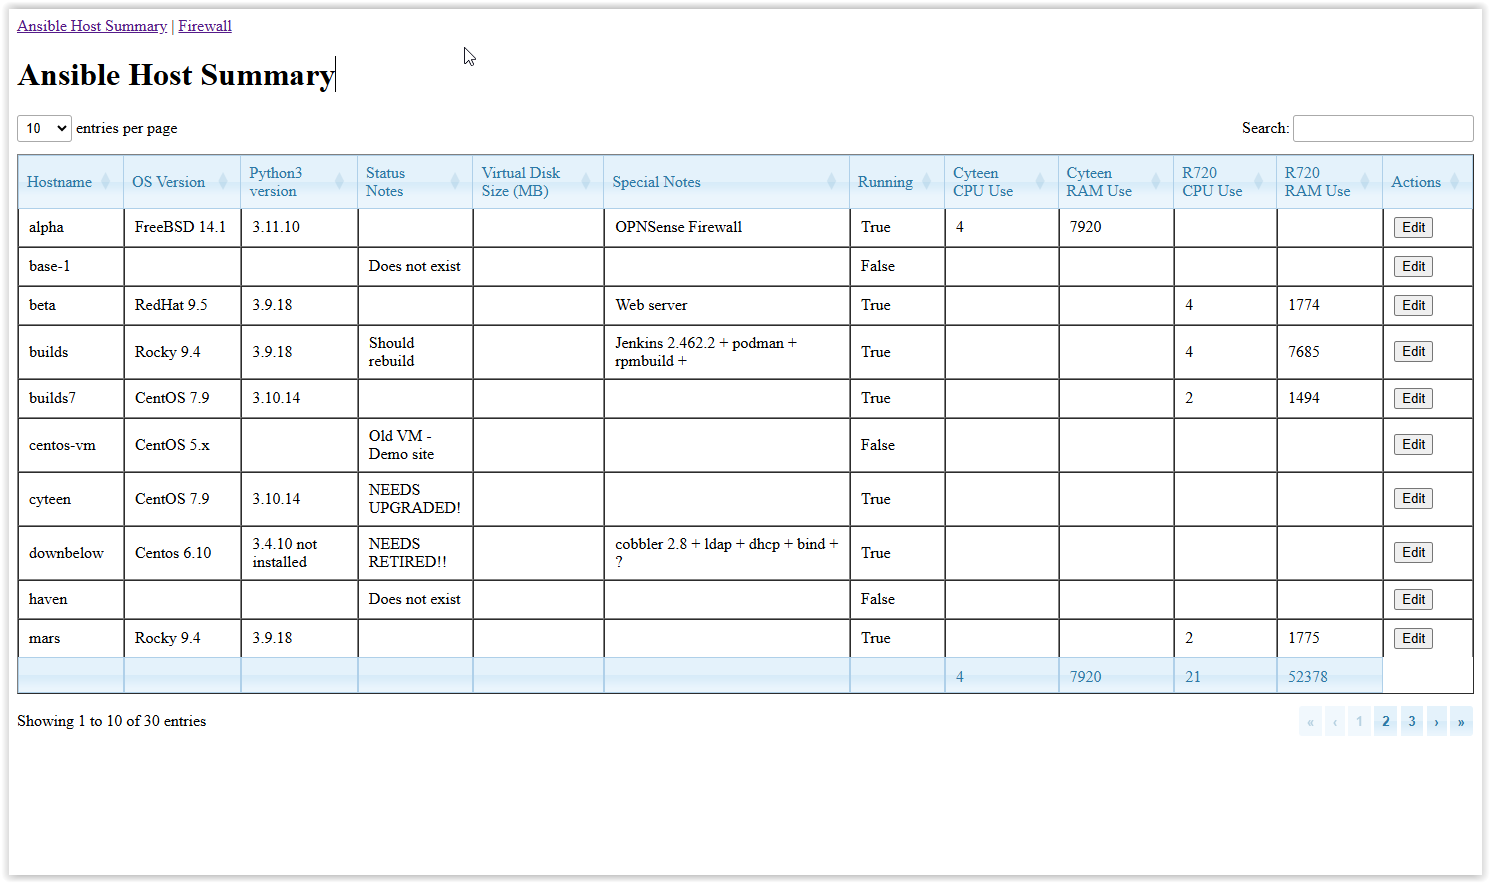Viewport: 1490px width, 883px height.
Task: Sort by OS Version column
Action: click(x=181, y=182)
